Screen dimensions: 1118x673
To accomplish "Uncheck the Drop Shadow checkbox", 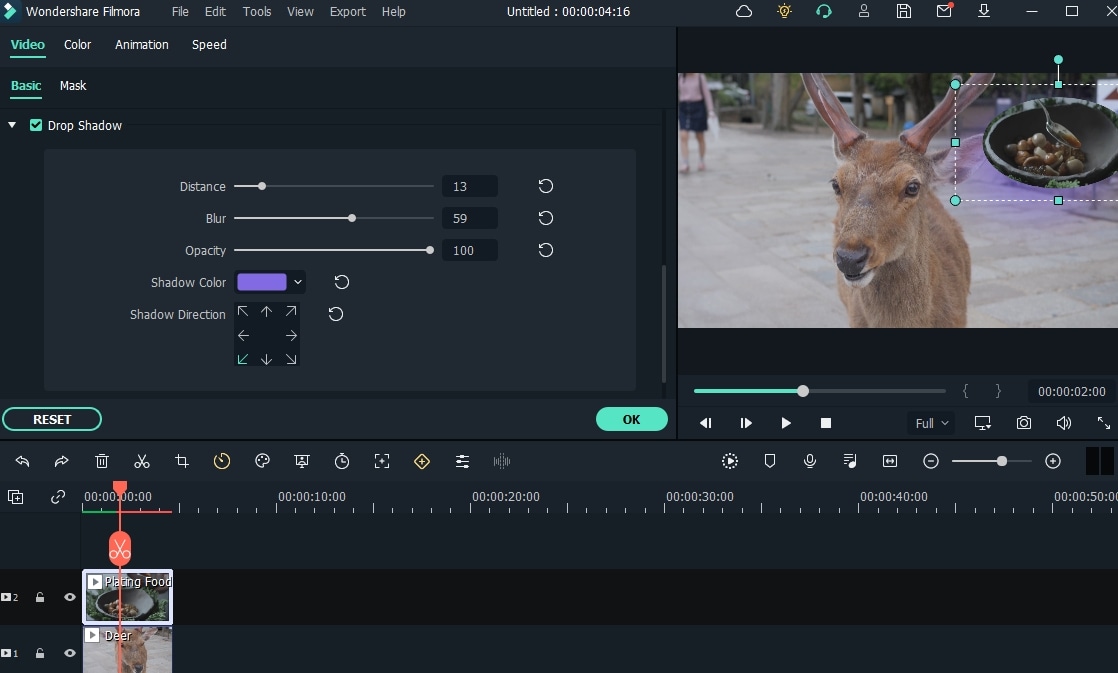I will point(36,126).
